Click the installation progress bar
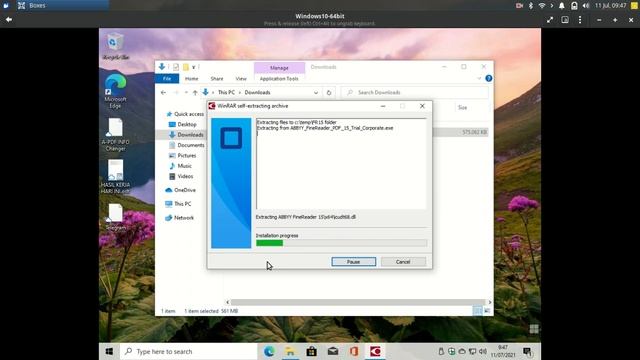Viewport: 640px width, 360px height. pos(341,243)
